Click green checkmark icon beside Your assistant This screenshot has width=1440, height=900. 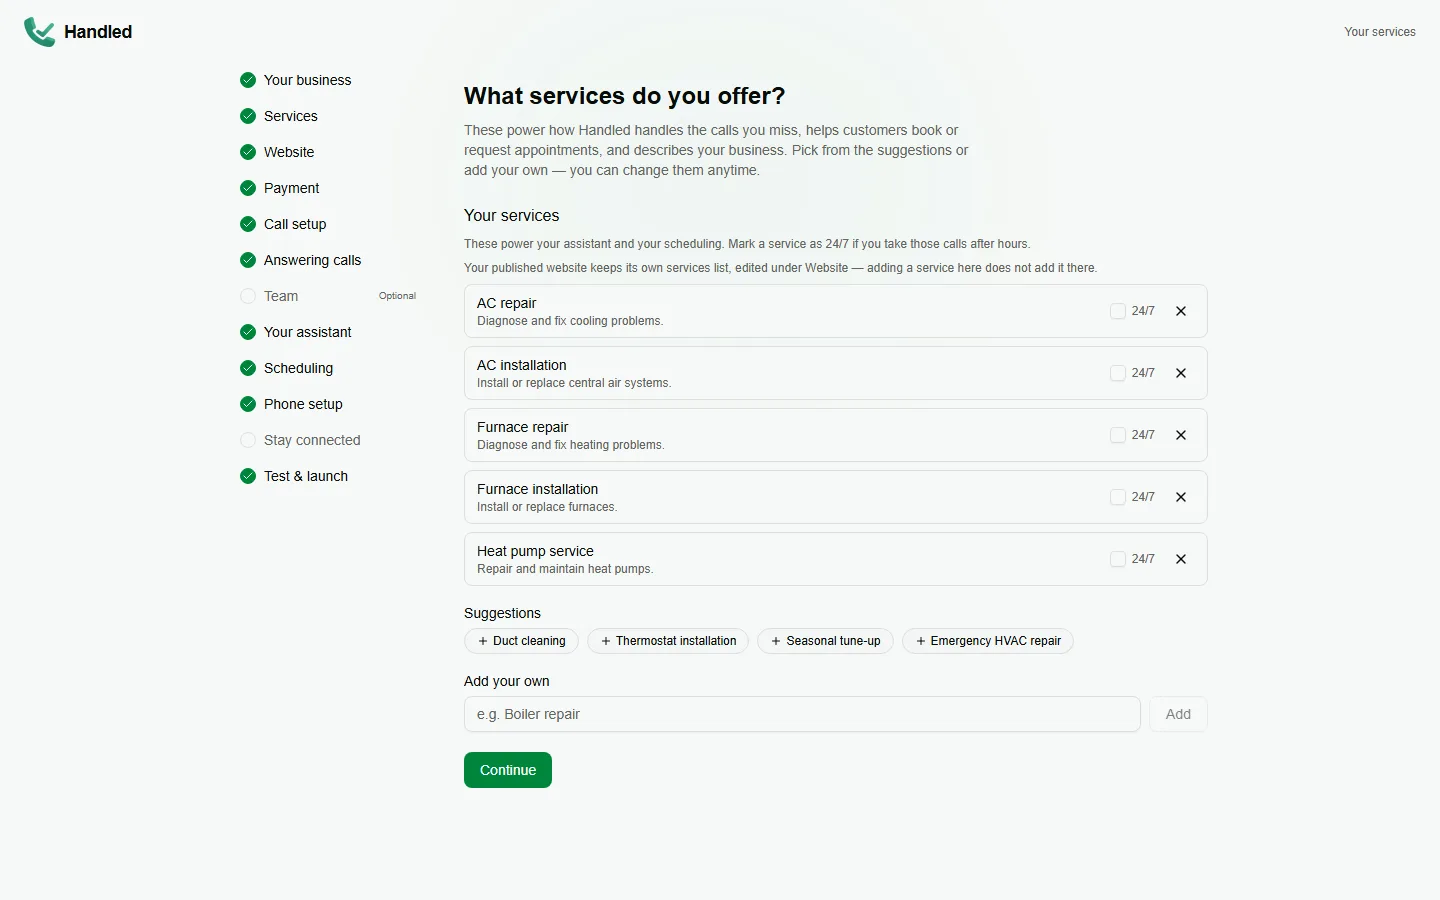pyautogui.click(x=248, y=332)
